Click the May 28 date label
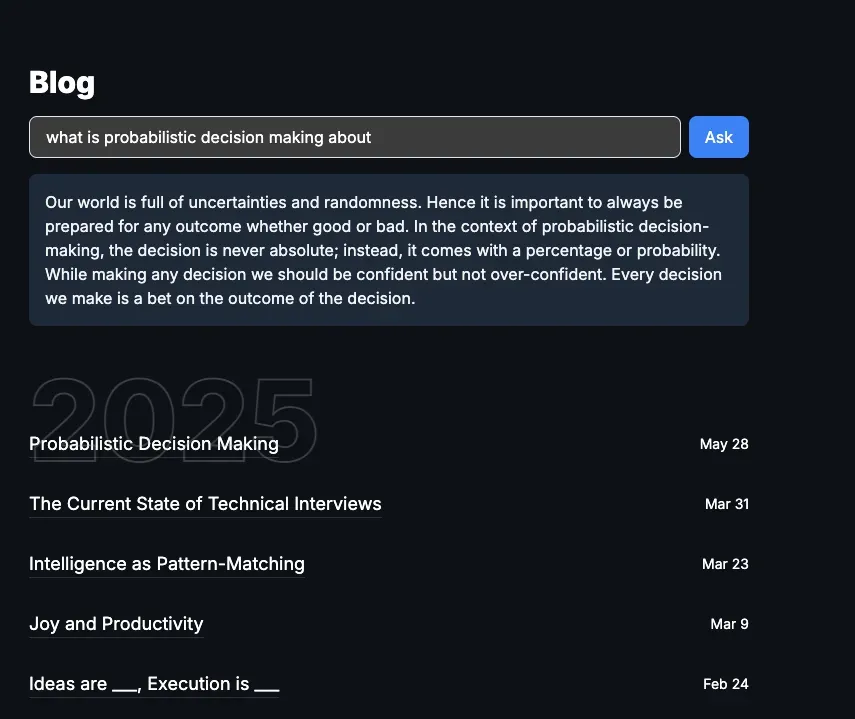This screenshot has height=719, width=855. [724, 444]
